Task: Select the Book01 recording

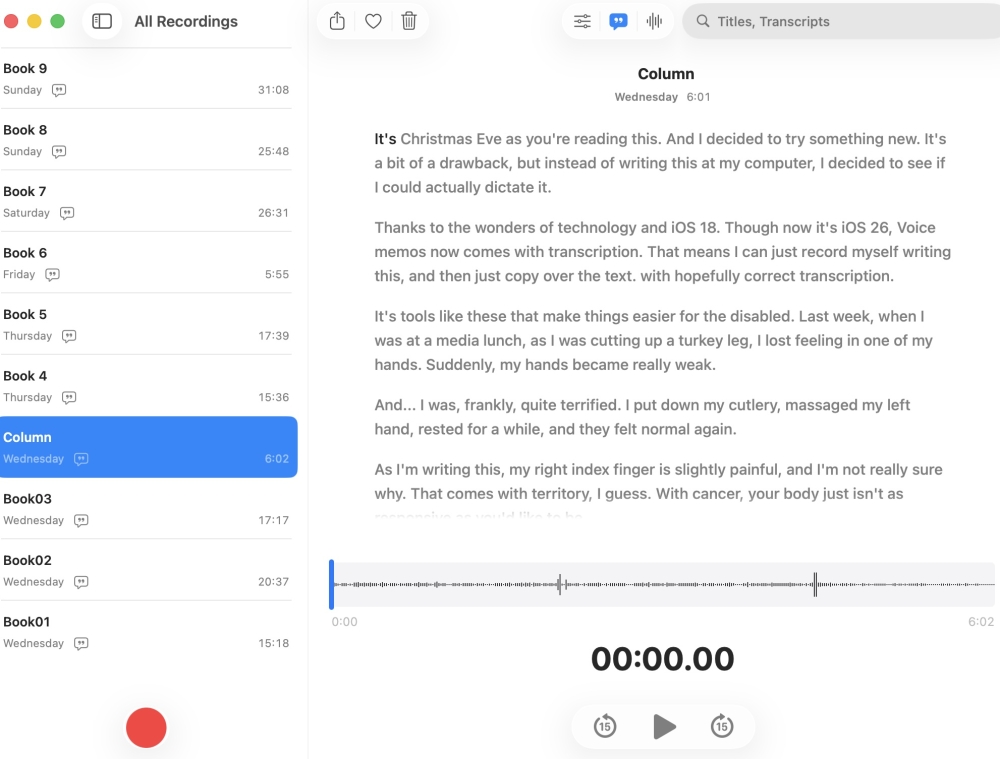Action: point(146,631)
